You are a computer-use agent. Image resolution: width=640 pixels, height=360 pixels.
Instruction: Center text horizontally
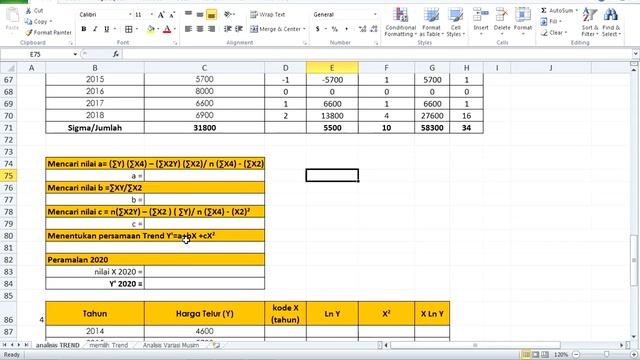(x=200, y=29)
